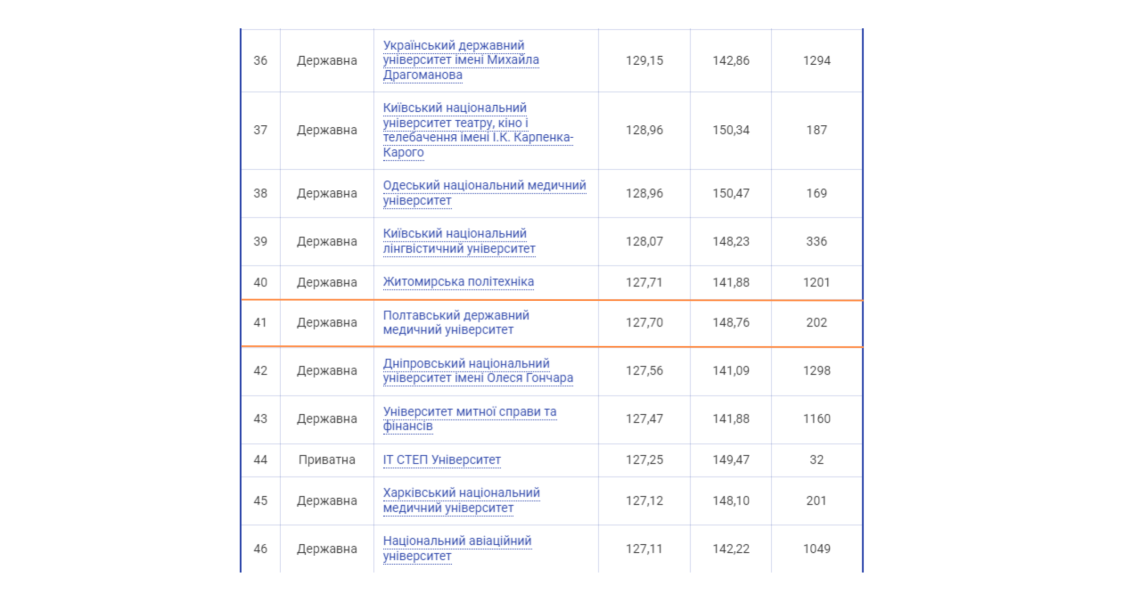
Task: Select rank number 44 cell
Action: coord(260,460)
